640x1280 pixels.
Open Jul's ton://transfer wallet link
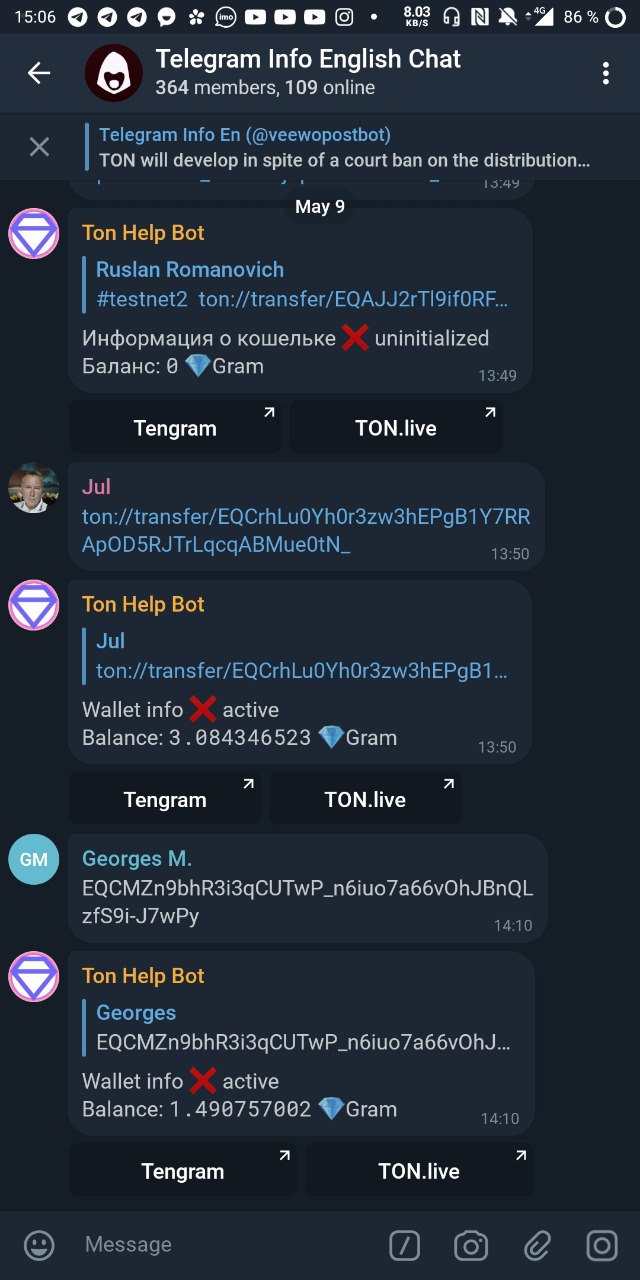pos(305,530)
